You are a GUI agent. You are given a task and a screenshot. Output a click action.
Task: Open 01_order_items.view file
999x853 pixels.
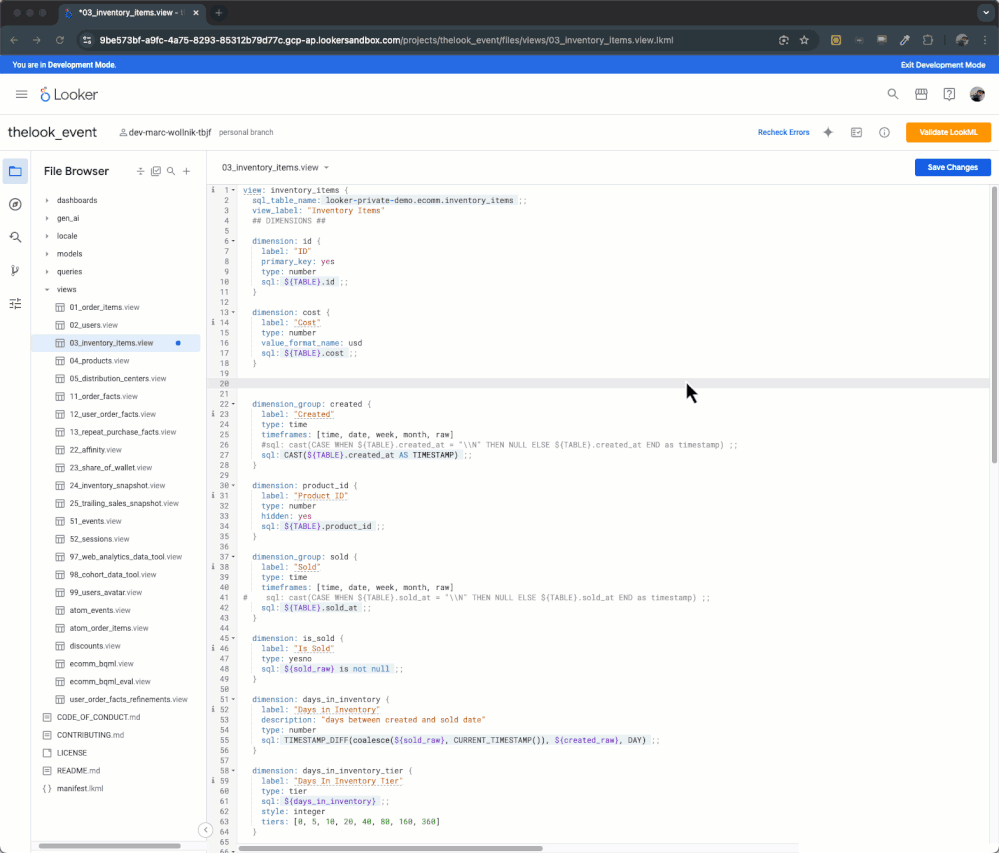(x=104, y=307)
